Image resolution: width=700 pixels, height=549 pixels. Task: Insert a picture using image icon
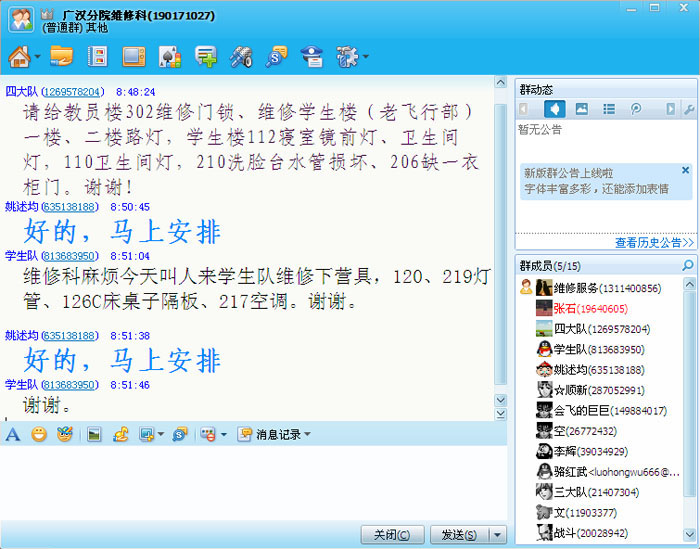(x=94, y=434)
